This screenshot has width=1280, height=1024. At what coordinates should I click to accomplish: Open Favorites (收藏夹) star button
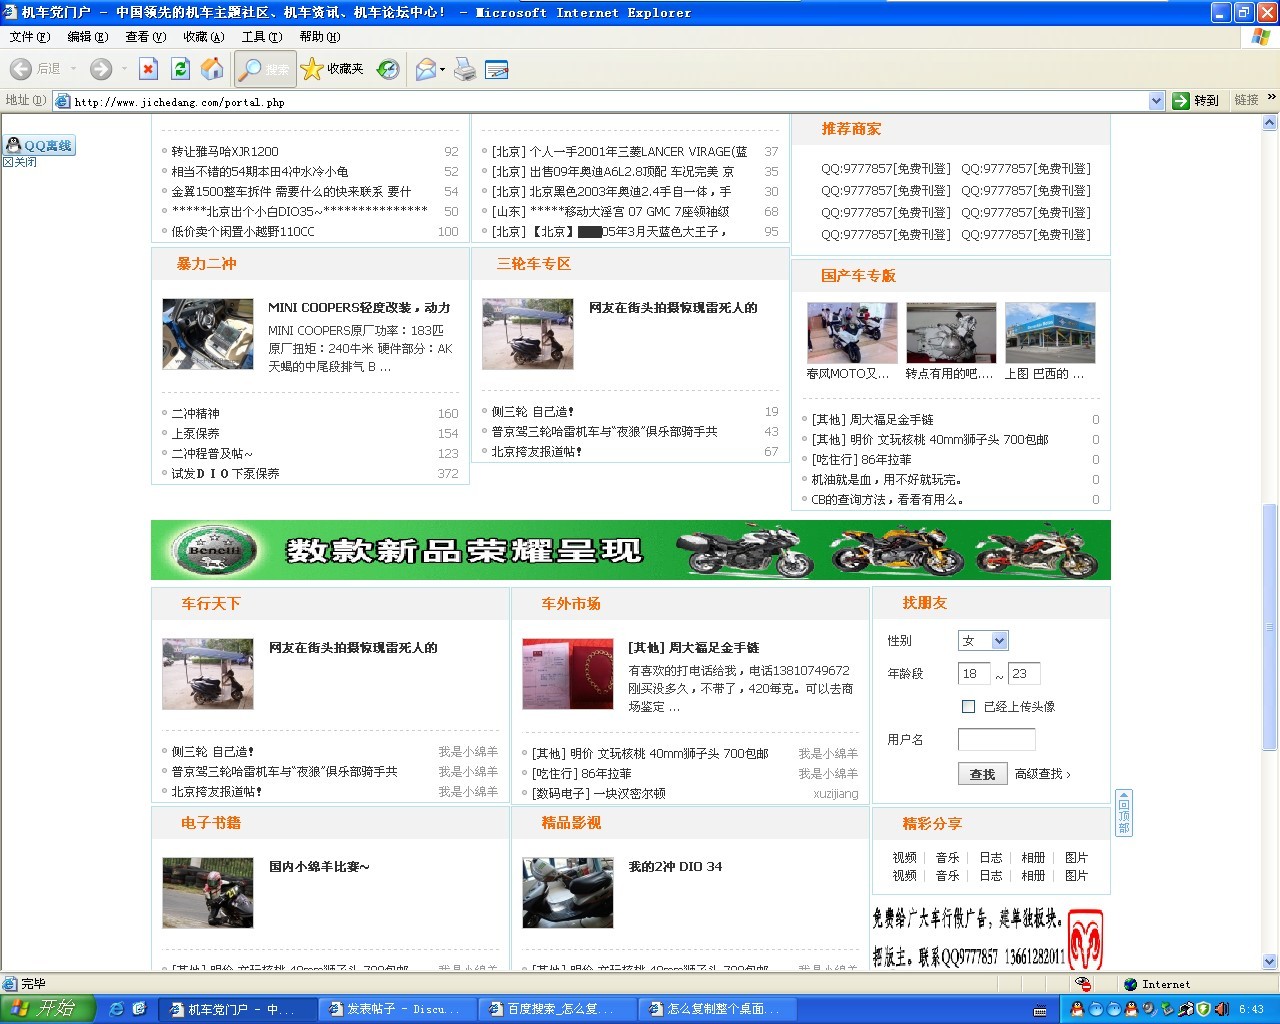coord(332,69)
